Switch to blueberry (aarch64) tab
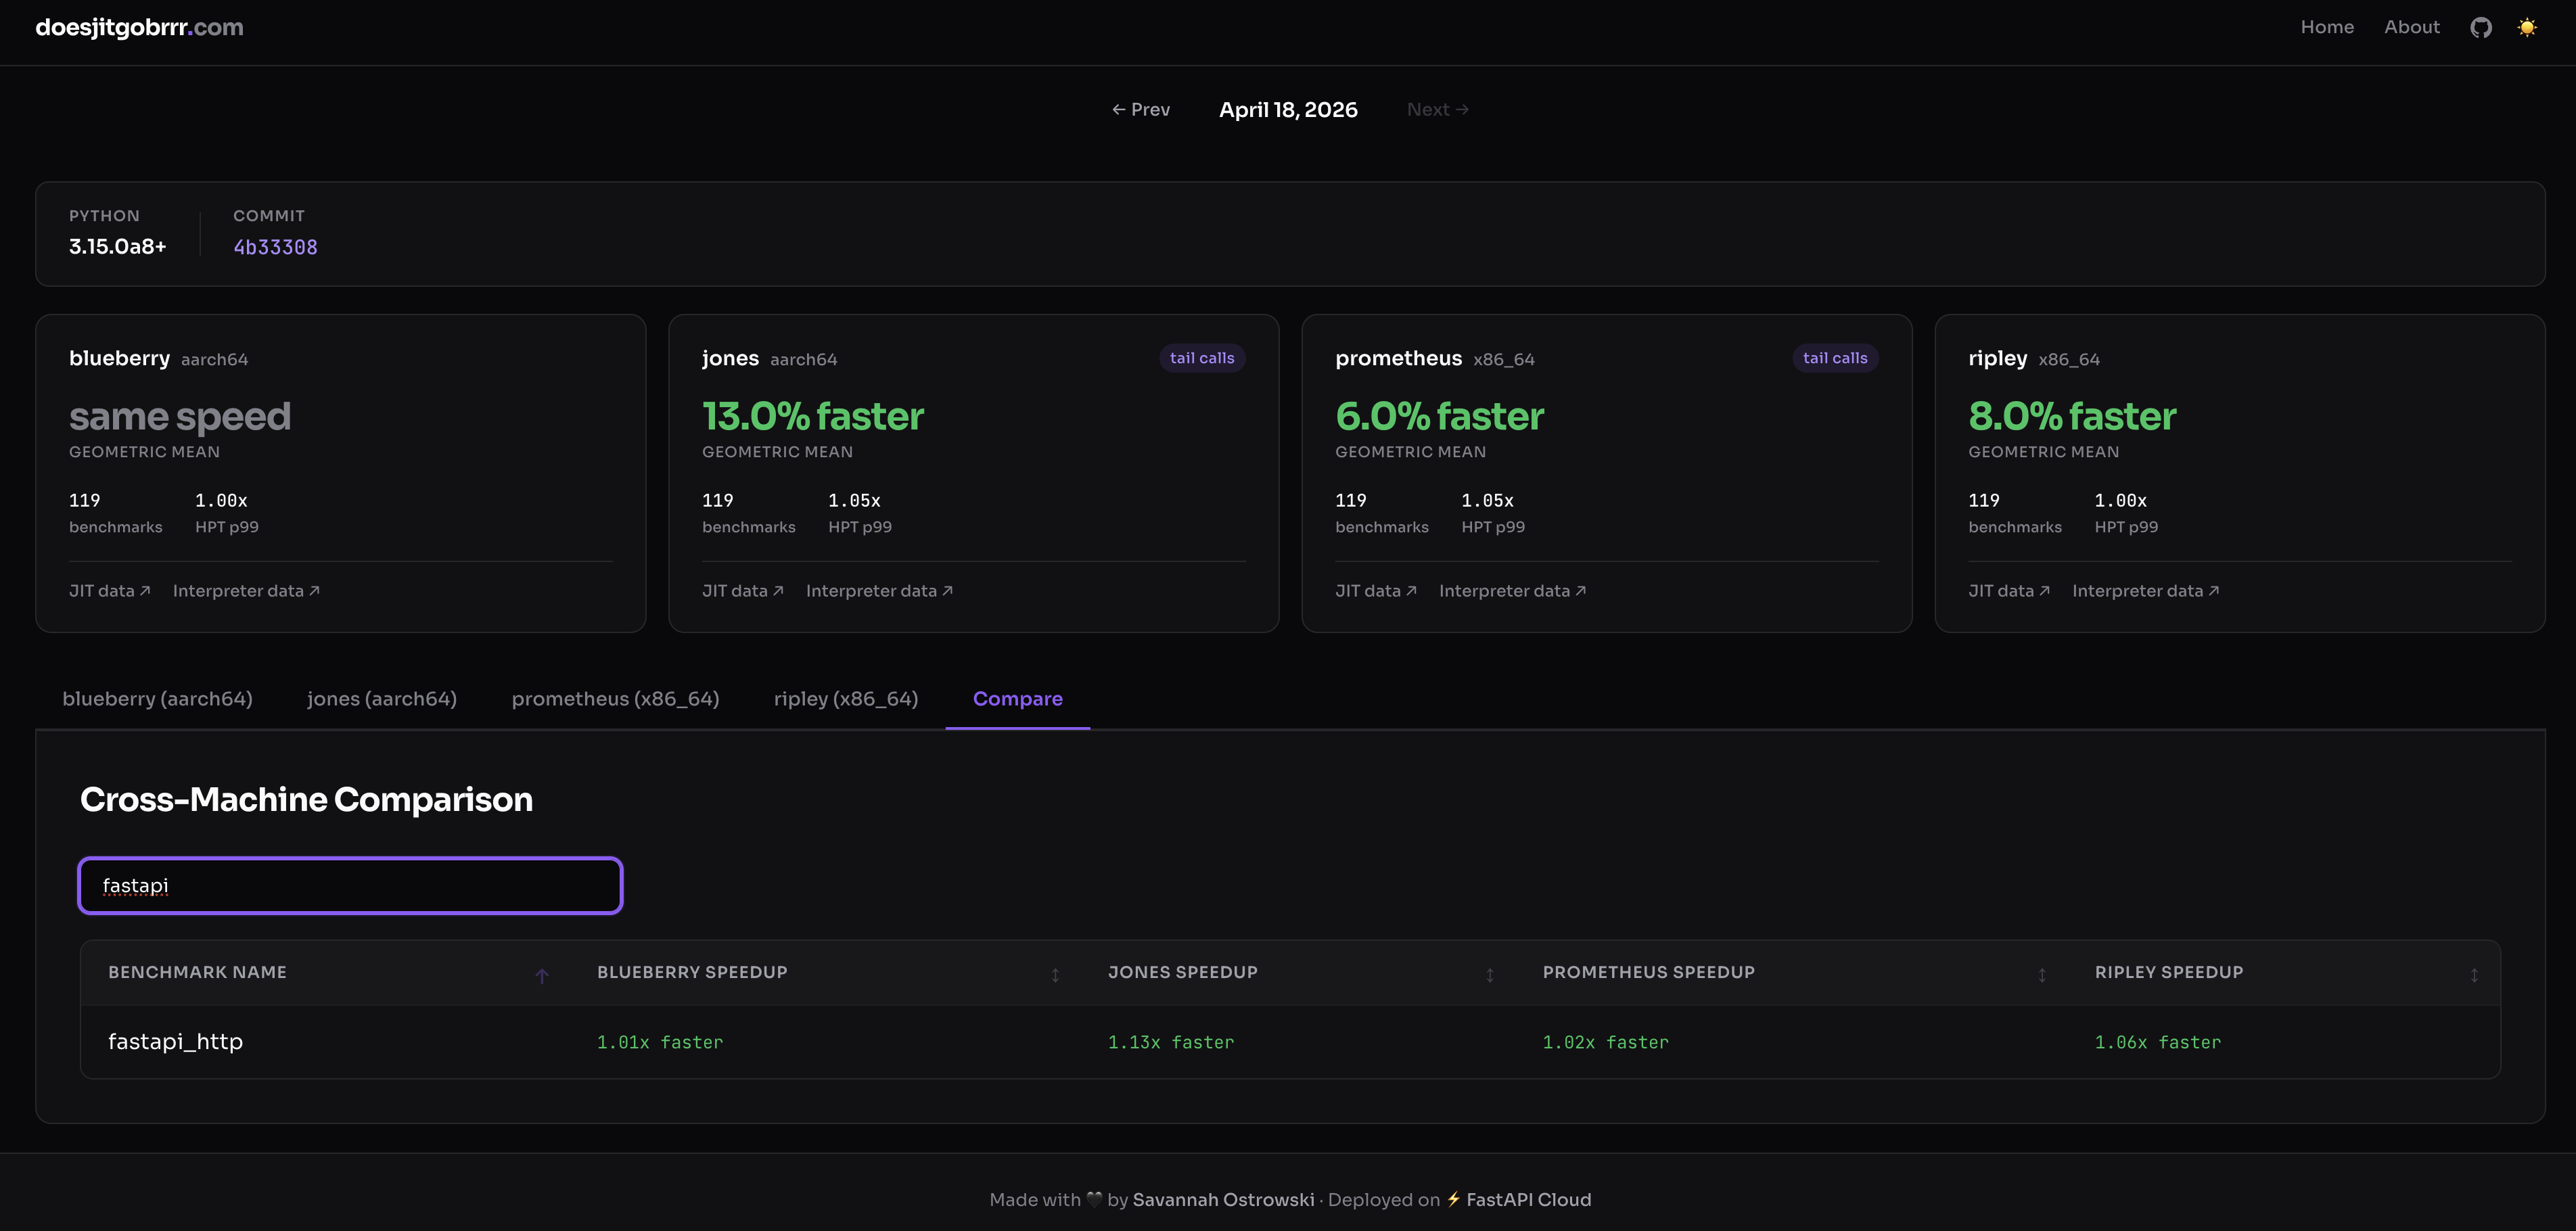The height and width of the screenshot is (1231, 2576). click(157, 698)
